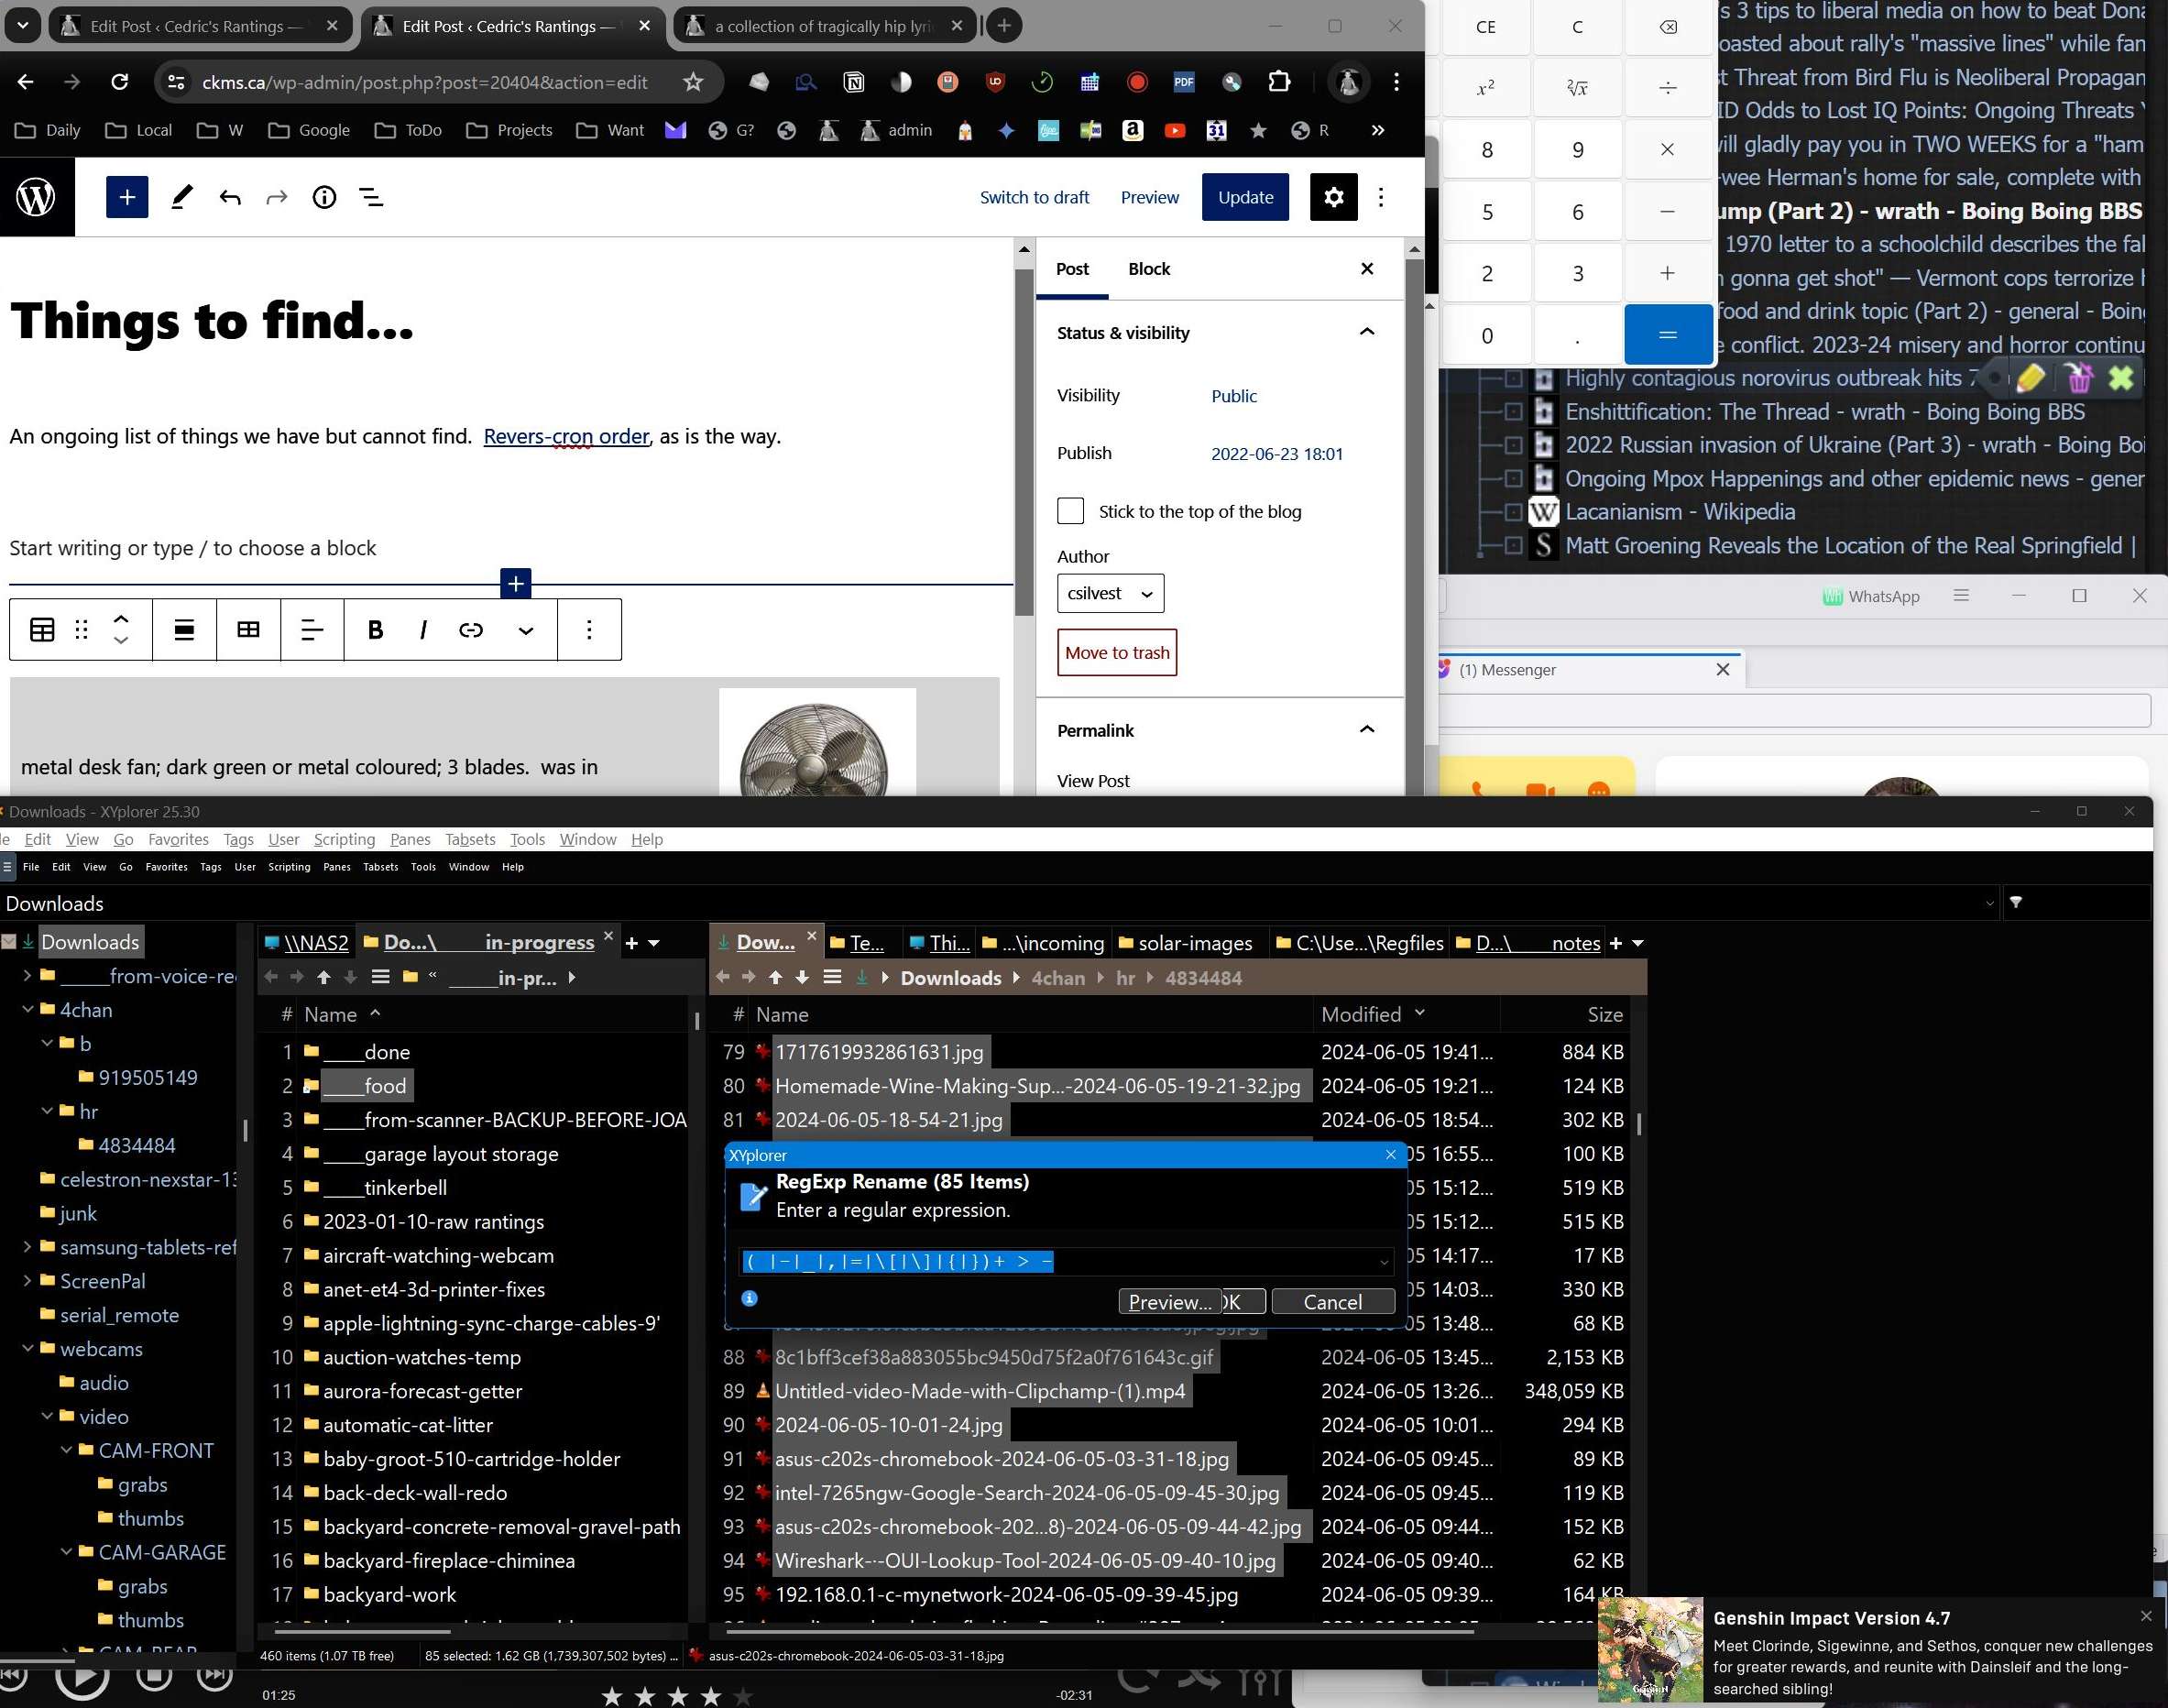Click the WordPress block inserter plus icon
Viewport: 2168px width, 1708px height.
(x=127, y=197)
